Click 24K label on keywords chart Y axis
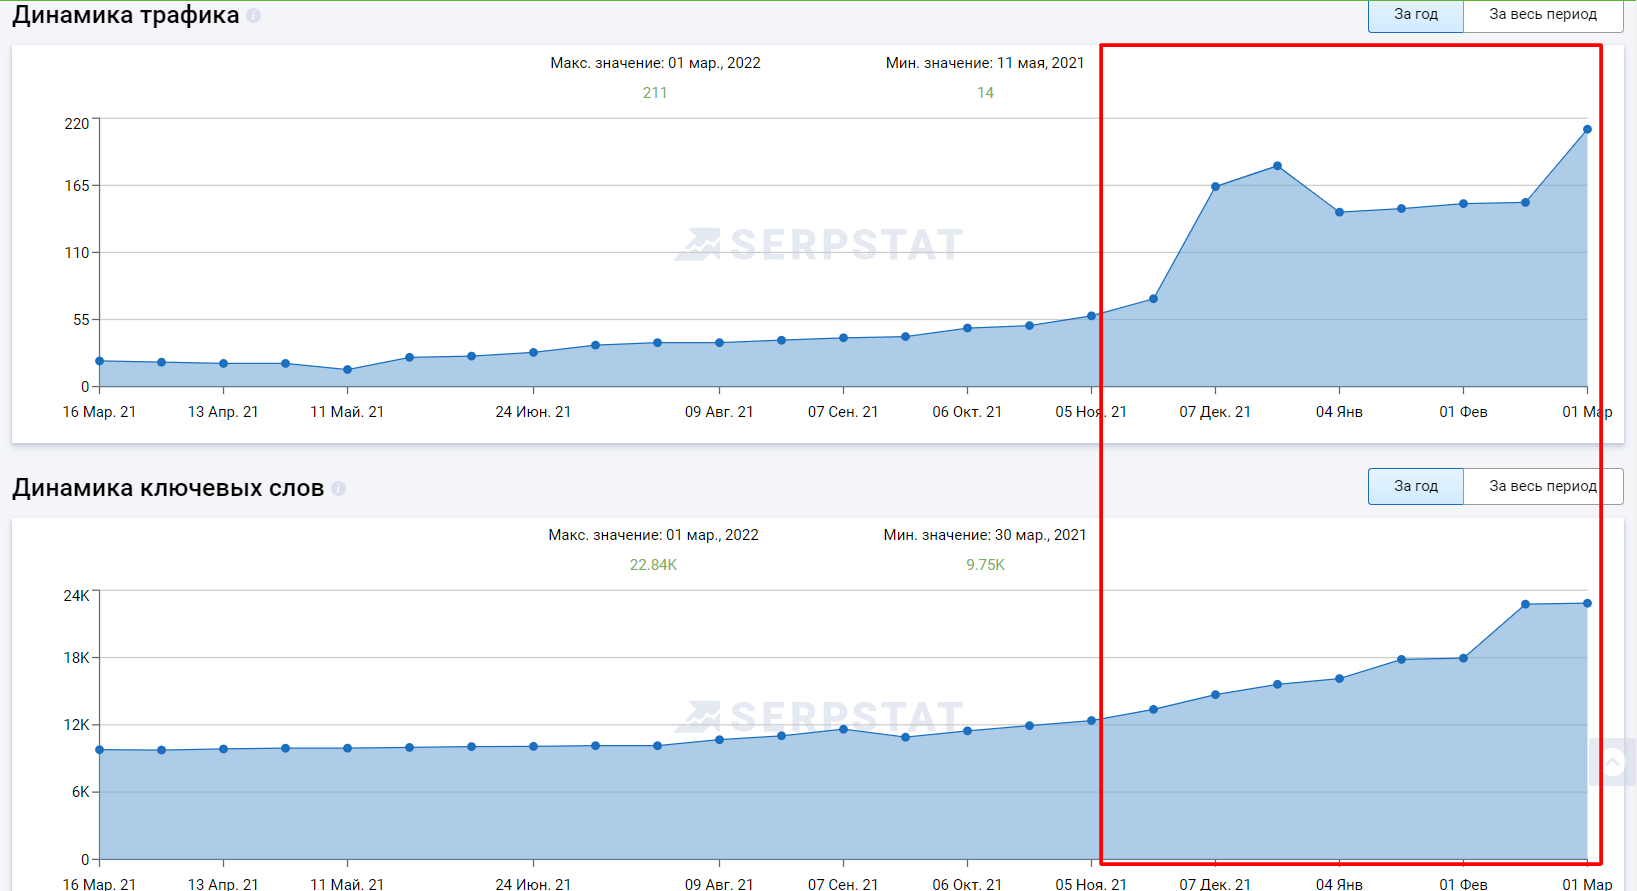This screenshot has width=1637, height=891. [77, 596]
